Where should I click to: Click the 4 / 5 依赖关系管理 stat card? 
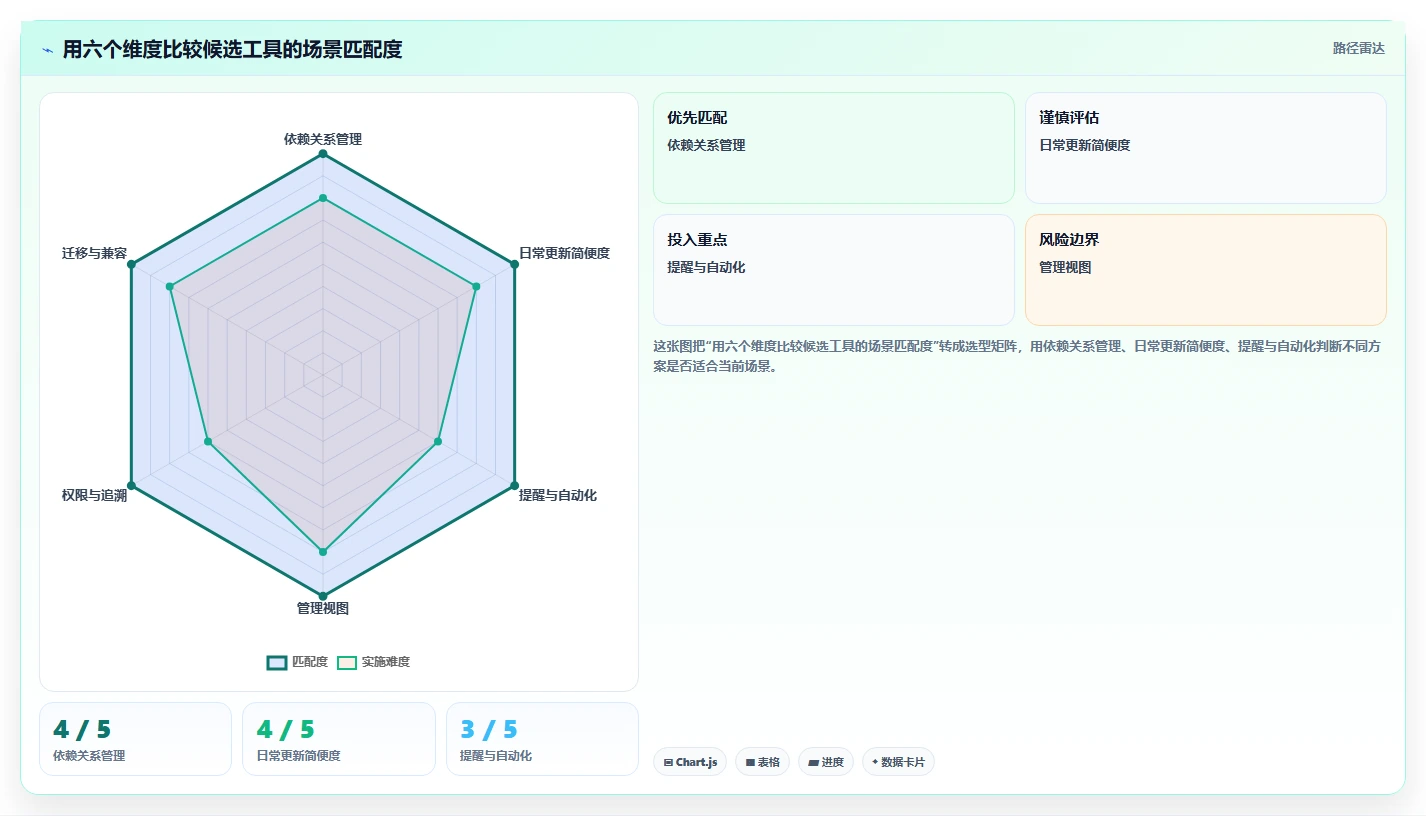[135, 739]
